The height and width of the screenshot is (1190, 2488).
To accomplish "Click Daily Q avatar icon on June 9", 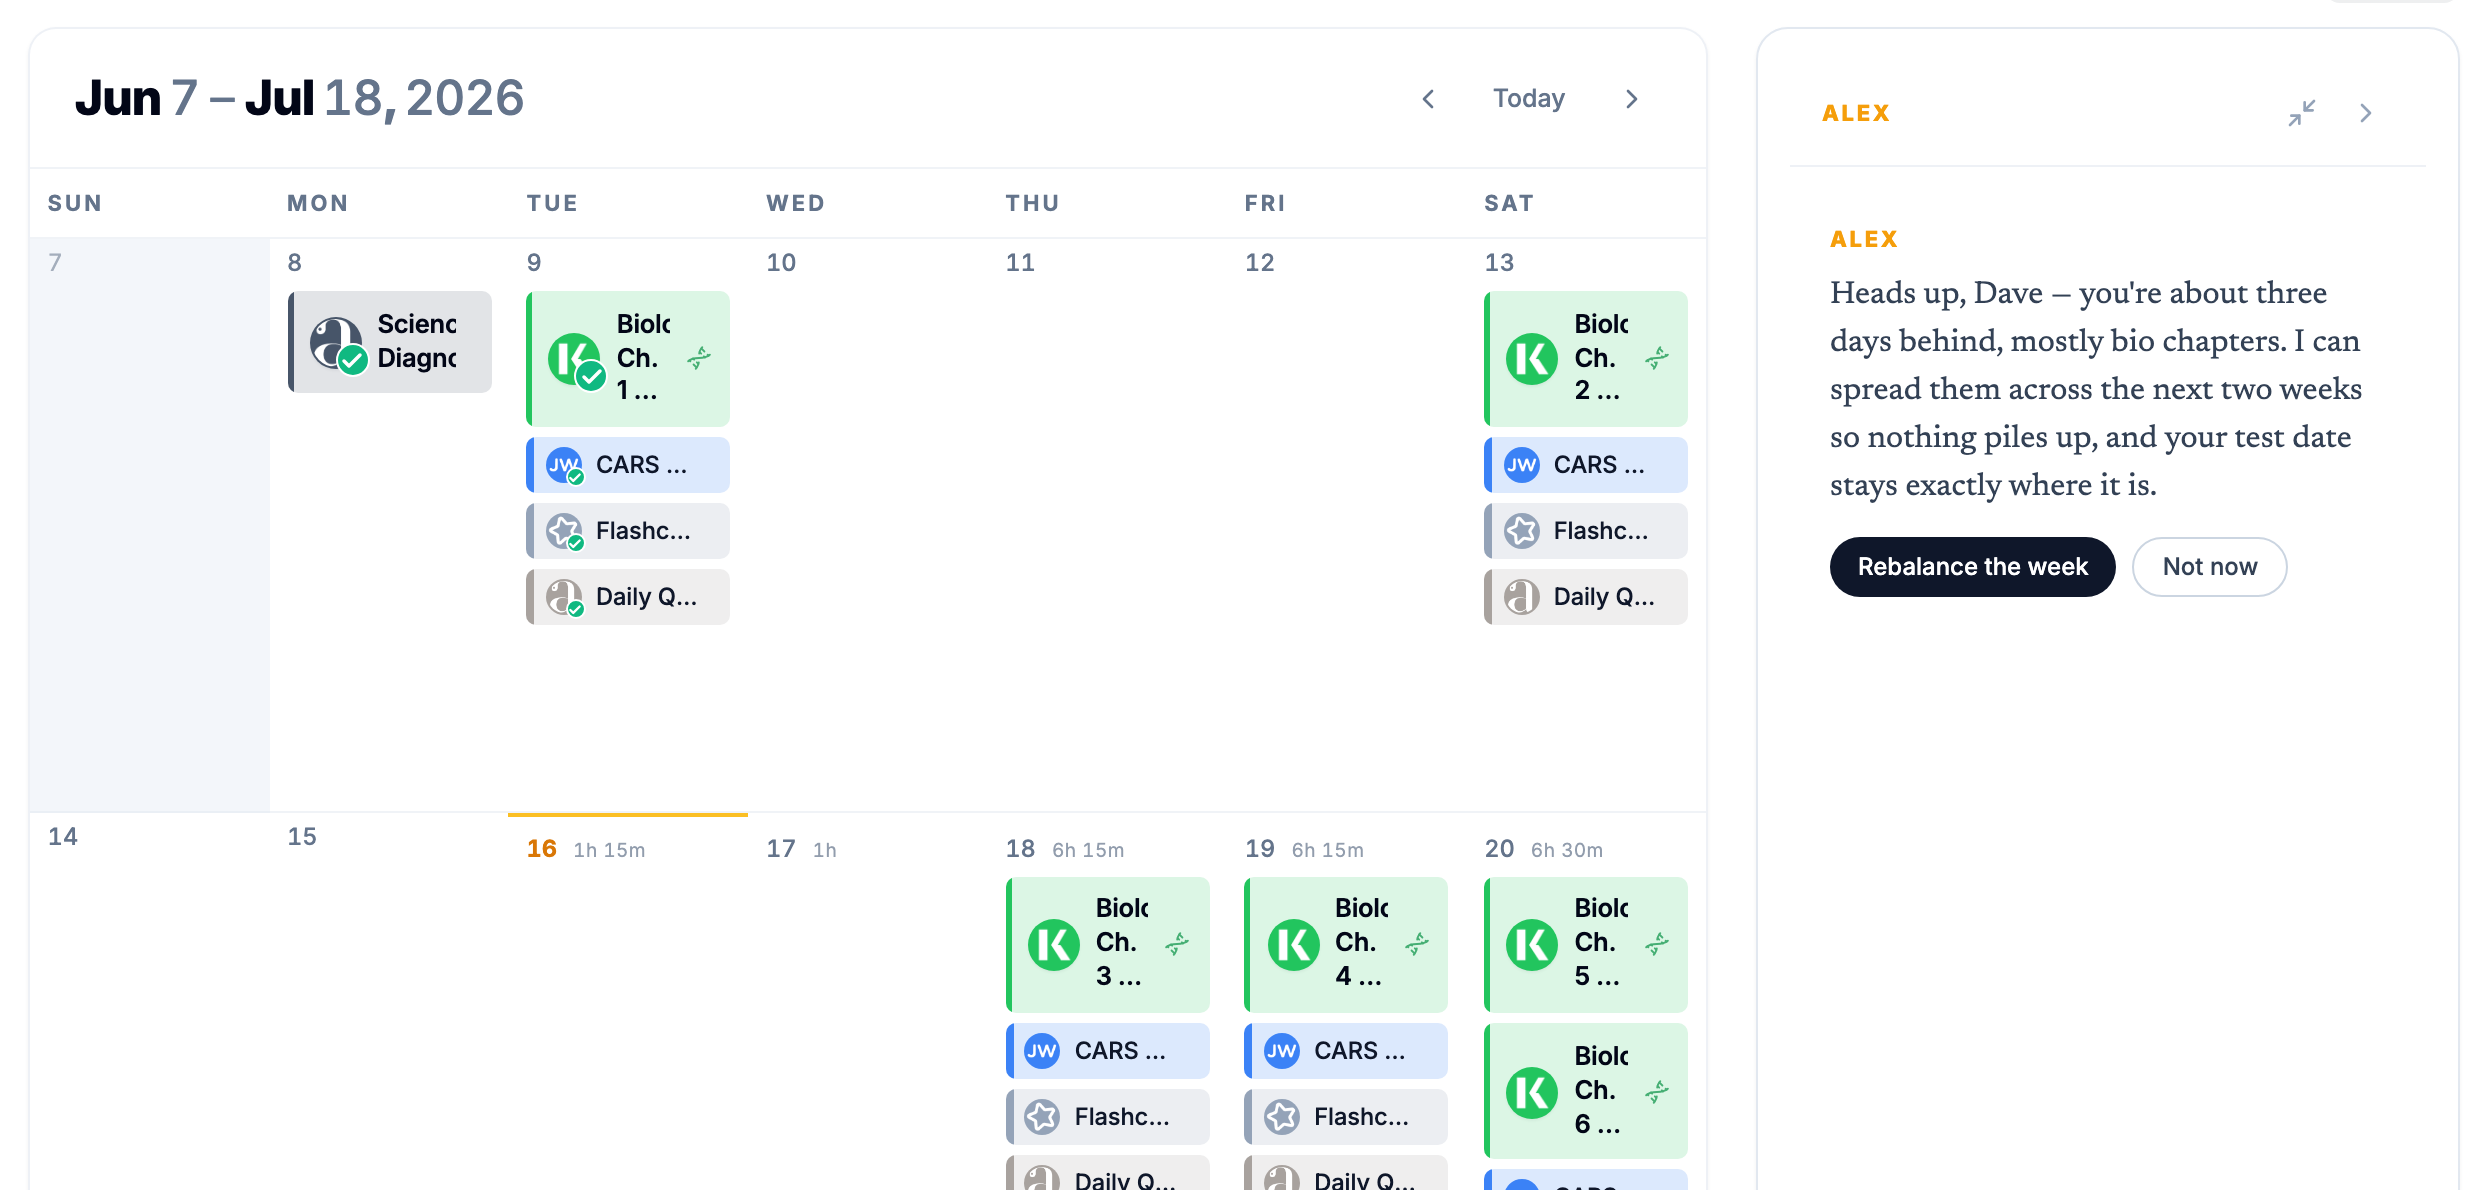I will pyautogui.click(x=564, y=597).
